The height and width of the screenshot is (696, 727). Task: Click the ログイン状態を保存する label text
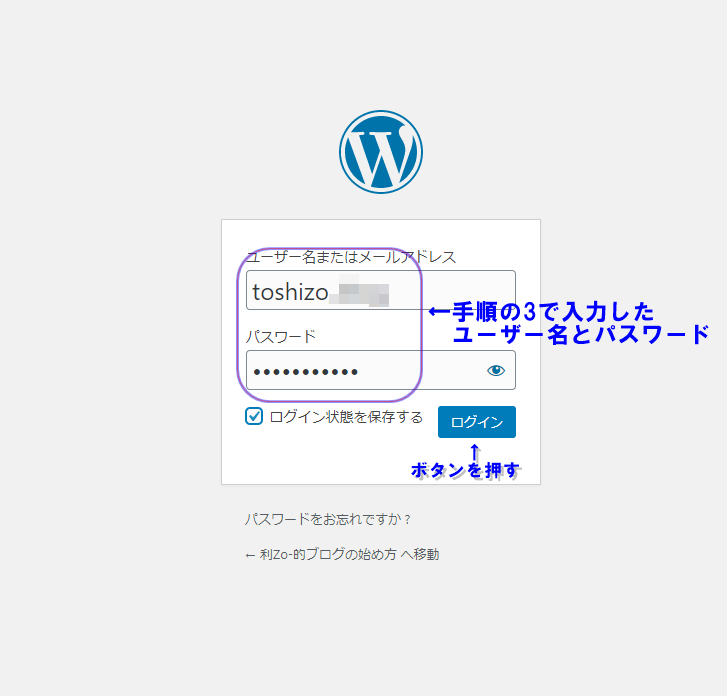tap(346, 417)
